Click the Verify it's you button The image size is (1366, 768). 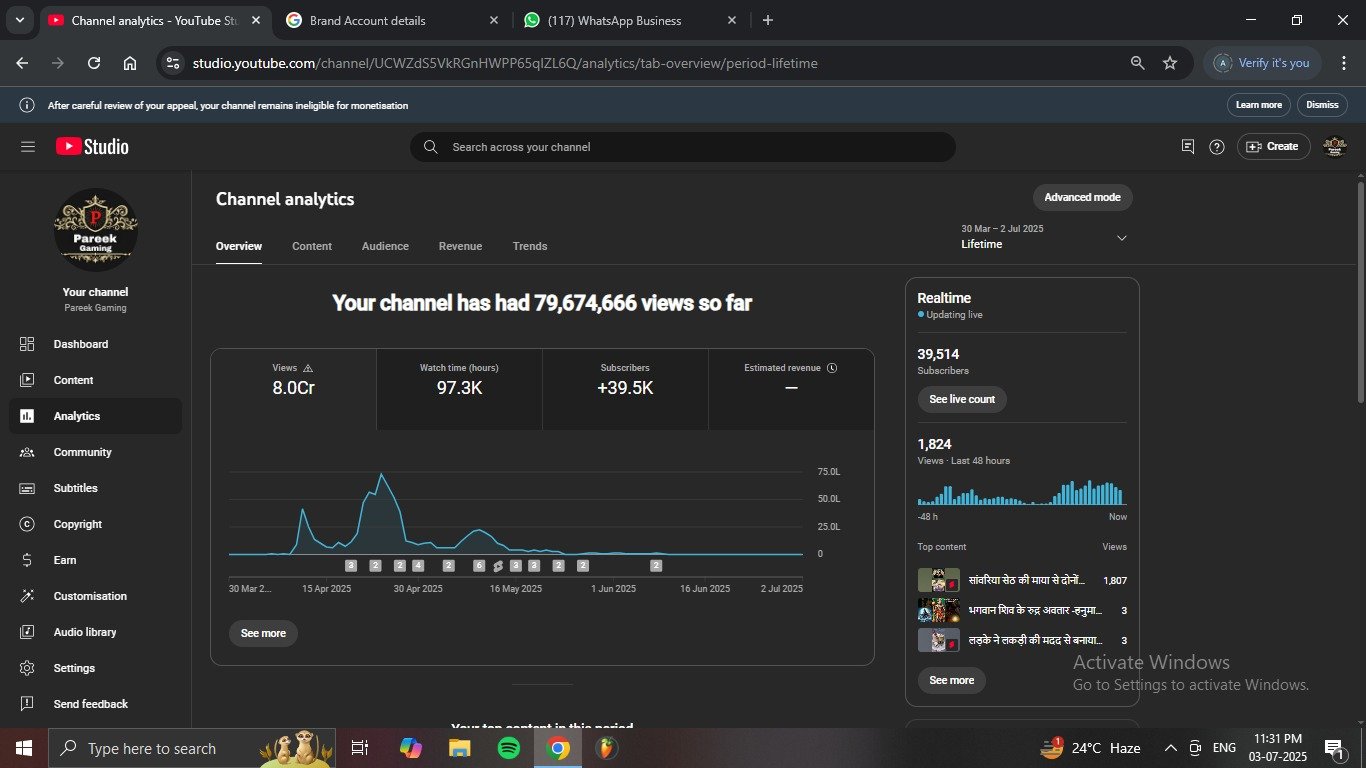[x=1262, y=63]
